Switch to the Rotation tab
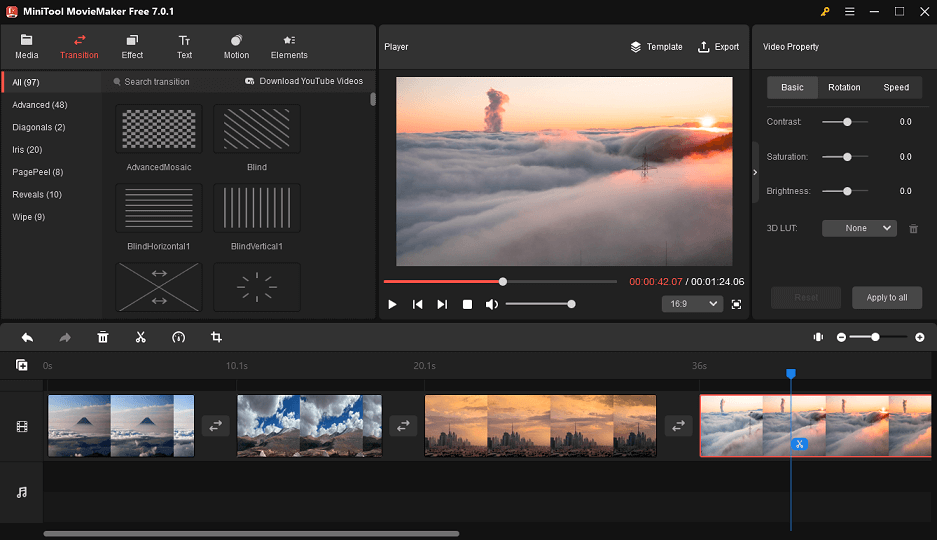 click(x=844, y=87)
